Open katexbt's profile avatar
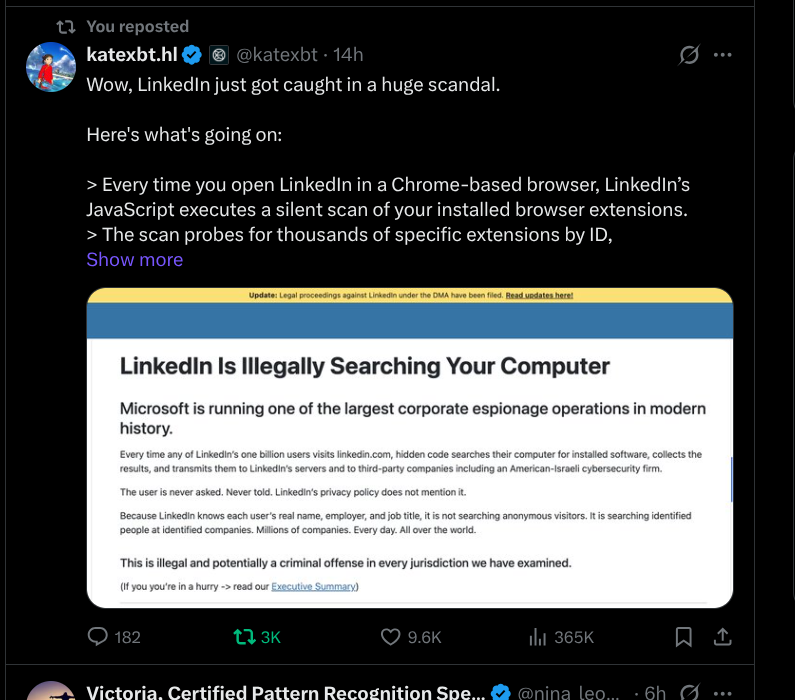795x700 pixels. pyautogui.click(x=50, y=69)
